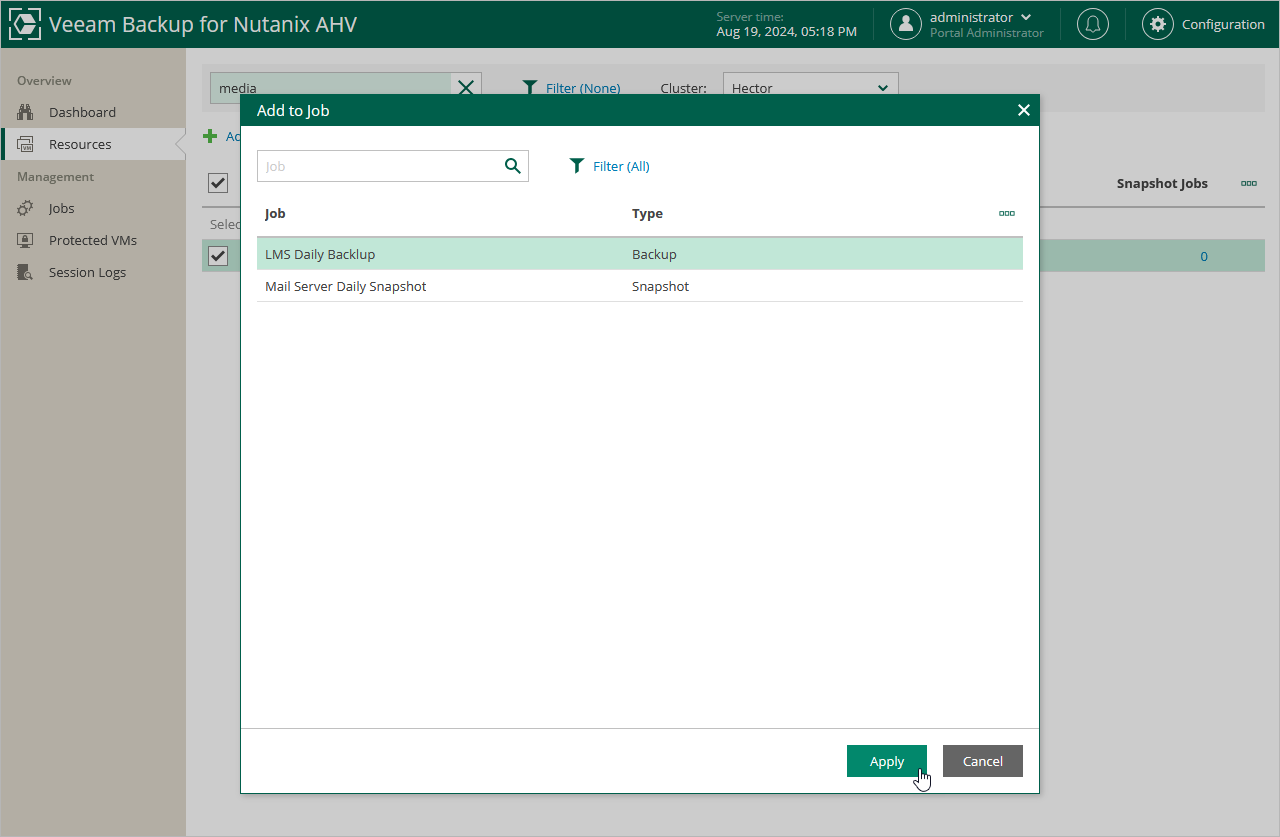1280x837 pixels.
Task: Click the Configuration gear icon
Action: (1158, 24)
